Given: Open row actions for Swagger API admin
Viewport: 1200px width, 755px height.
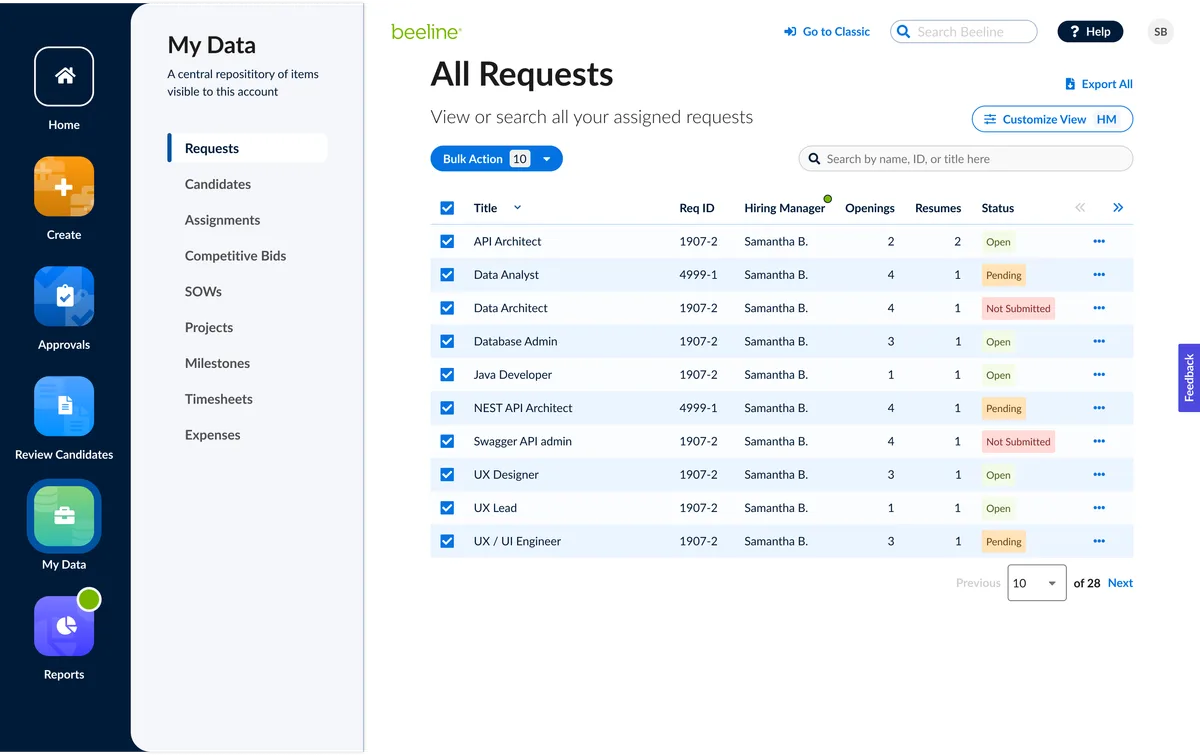Looking at the screenshot, I should [1099, 441].
